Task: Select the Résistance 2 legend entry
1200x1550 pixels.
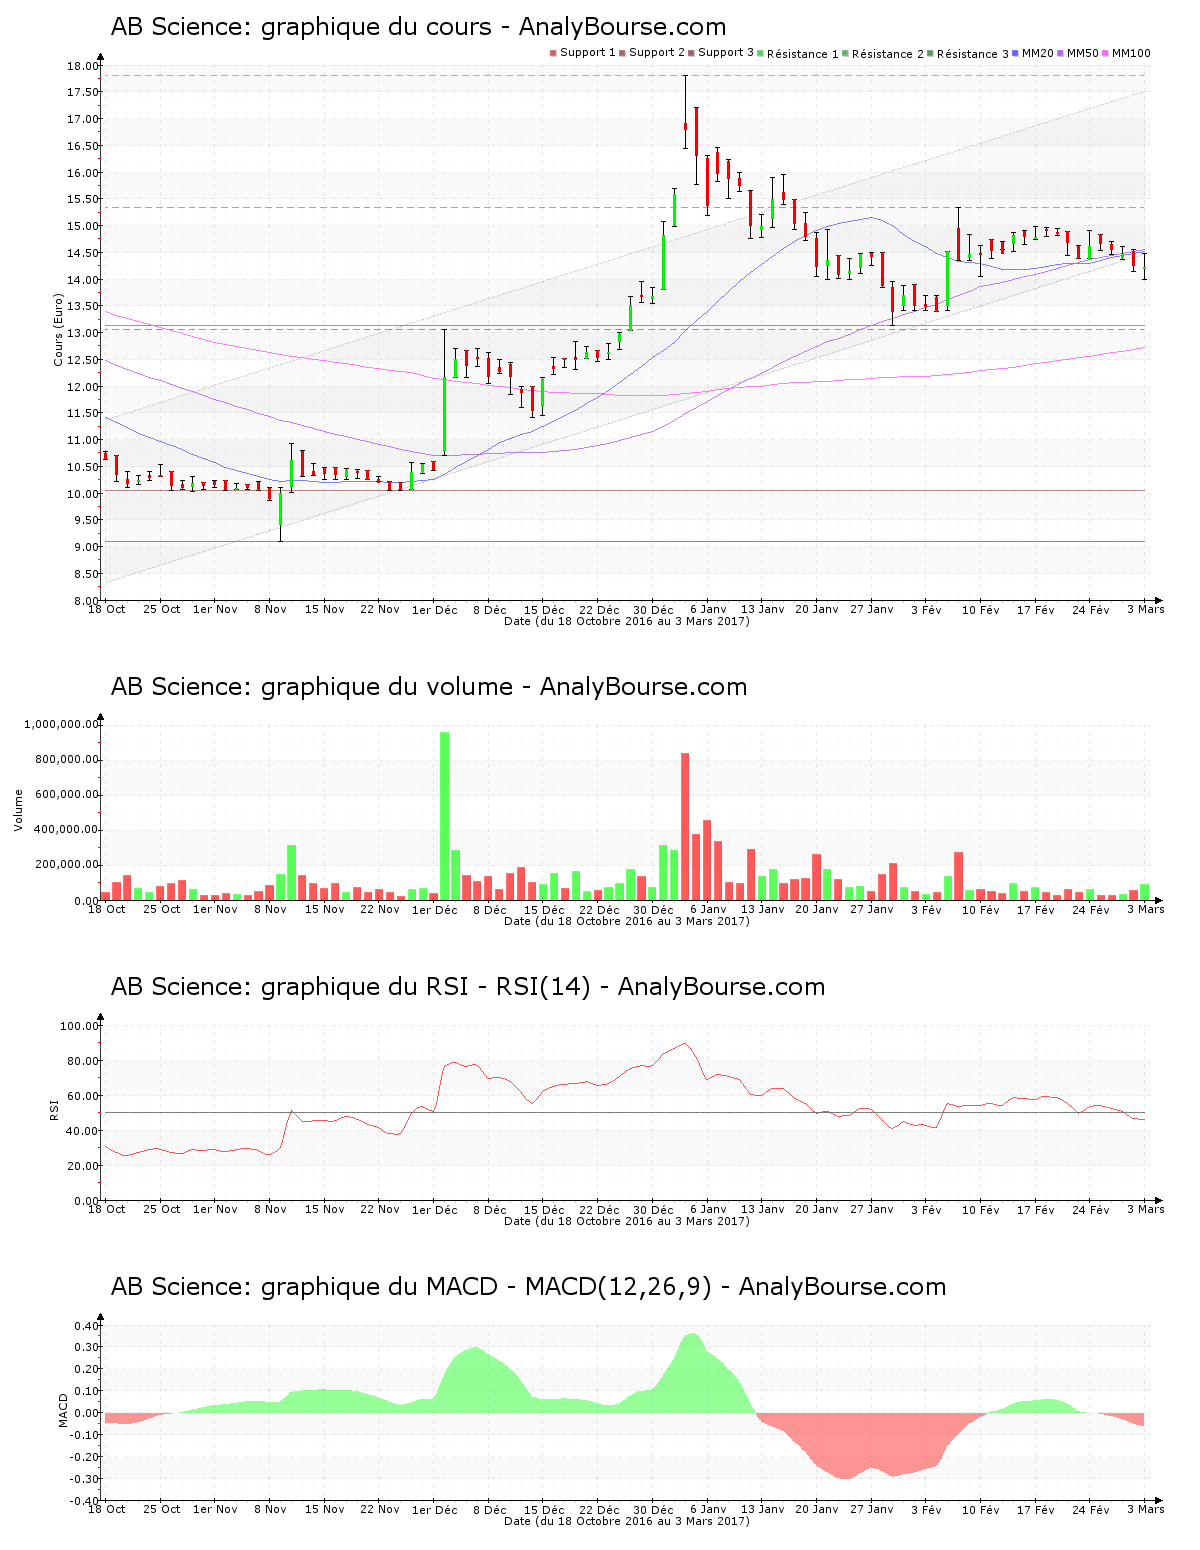Action: (884, 54)
